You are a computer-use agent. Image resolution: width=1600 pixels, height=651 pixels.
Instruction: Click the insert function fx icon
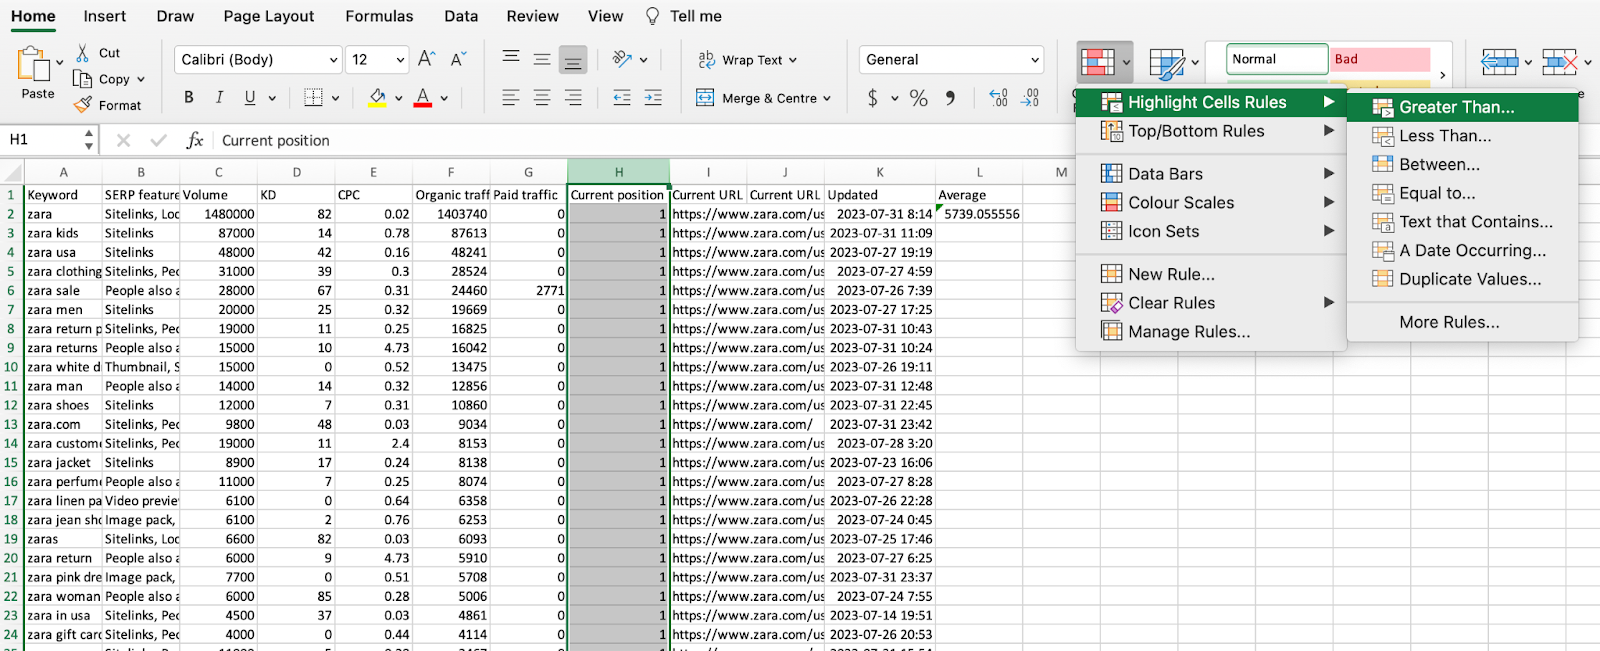(195, 140)
